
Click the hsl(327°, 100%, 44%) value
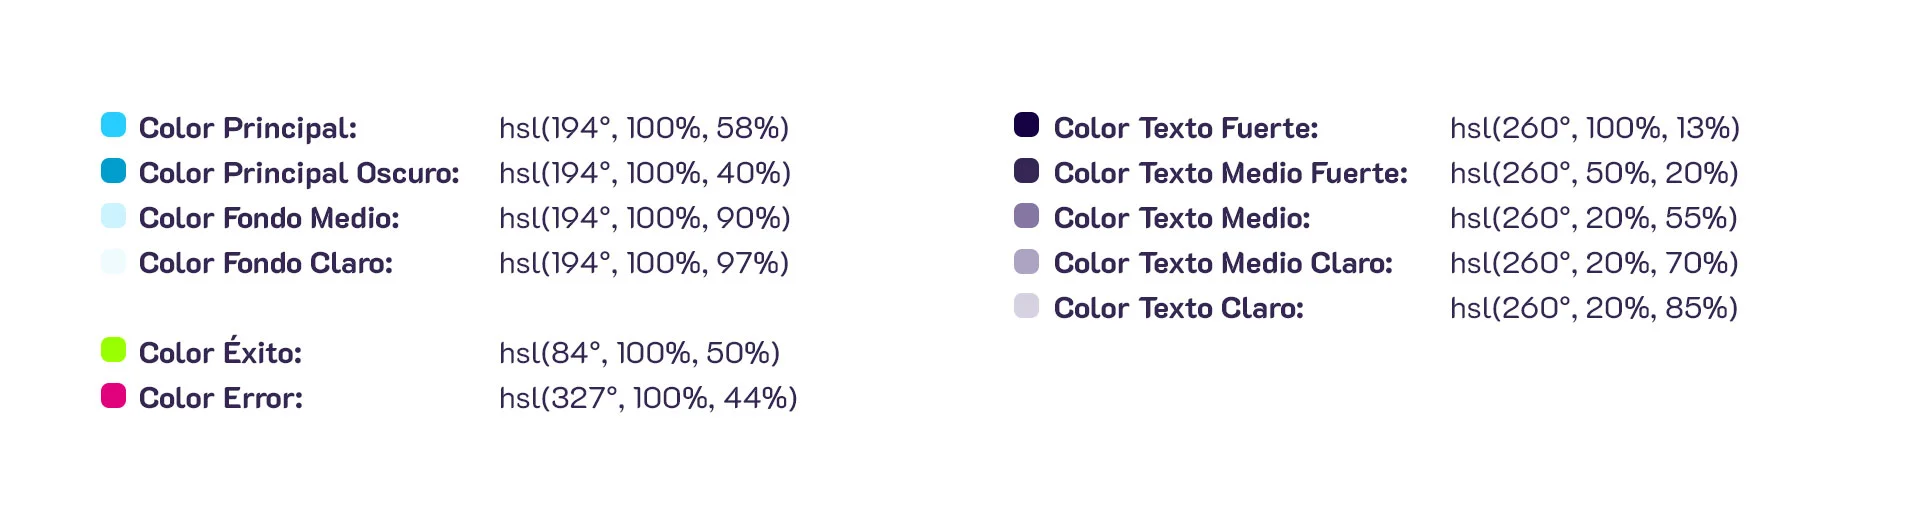point(648,398)
